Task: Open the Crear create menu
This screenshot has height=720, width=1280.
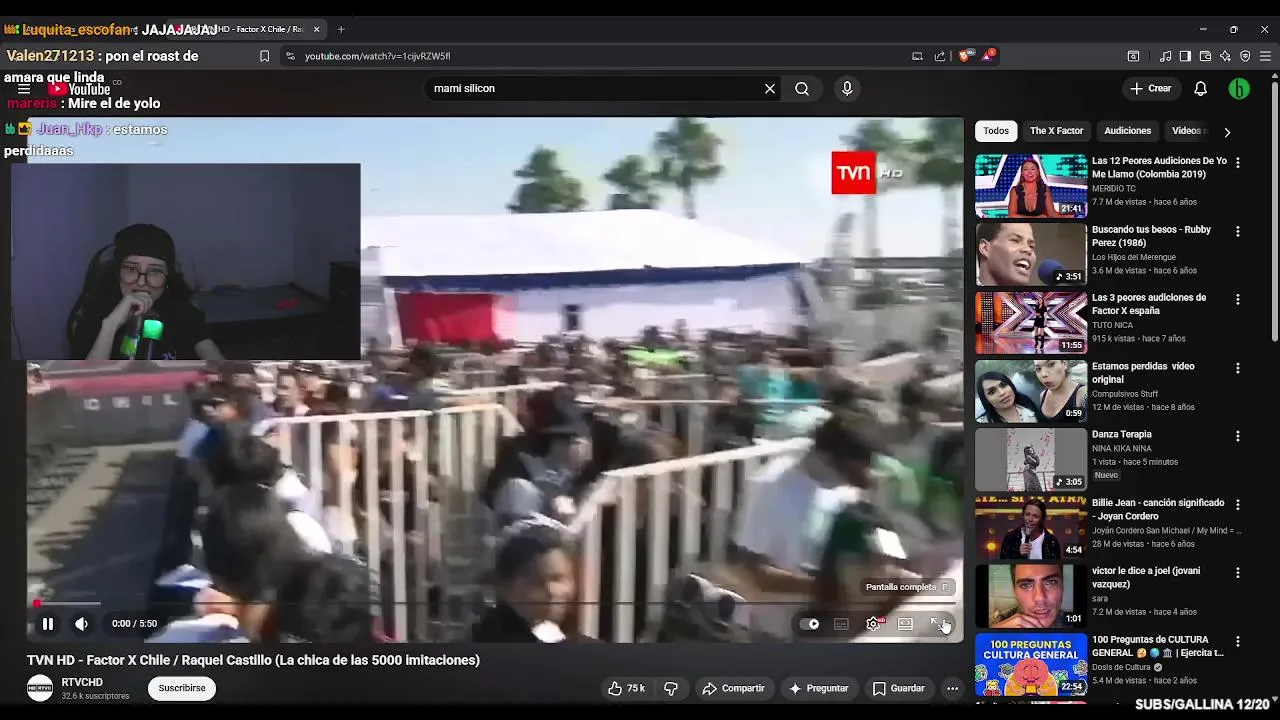Action: (x=1151, y=89)
